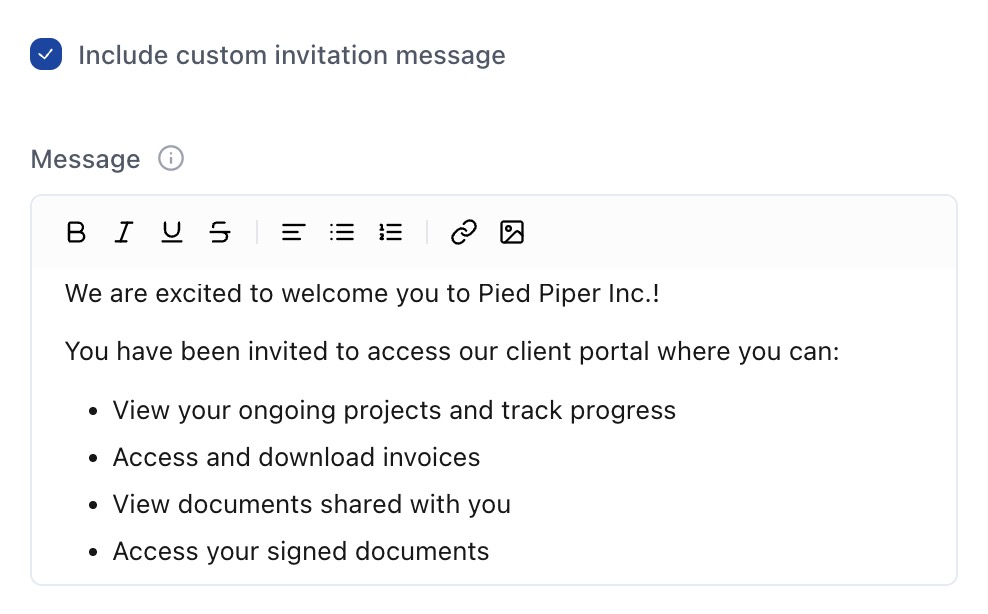Create a numbered list
The width and height of the screenshot is (988, 614).
point(390,232)
